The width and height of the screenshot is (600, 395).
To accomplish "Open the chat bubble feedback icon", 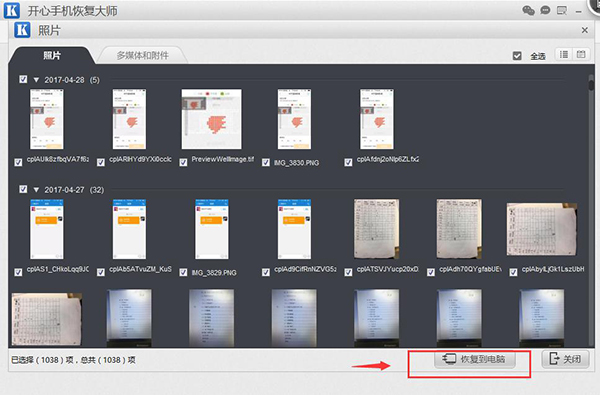I will click(545, 10).
